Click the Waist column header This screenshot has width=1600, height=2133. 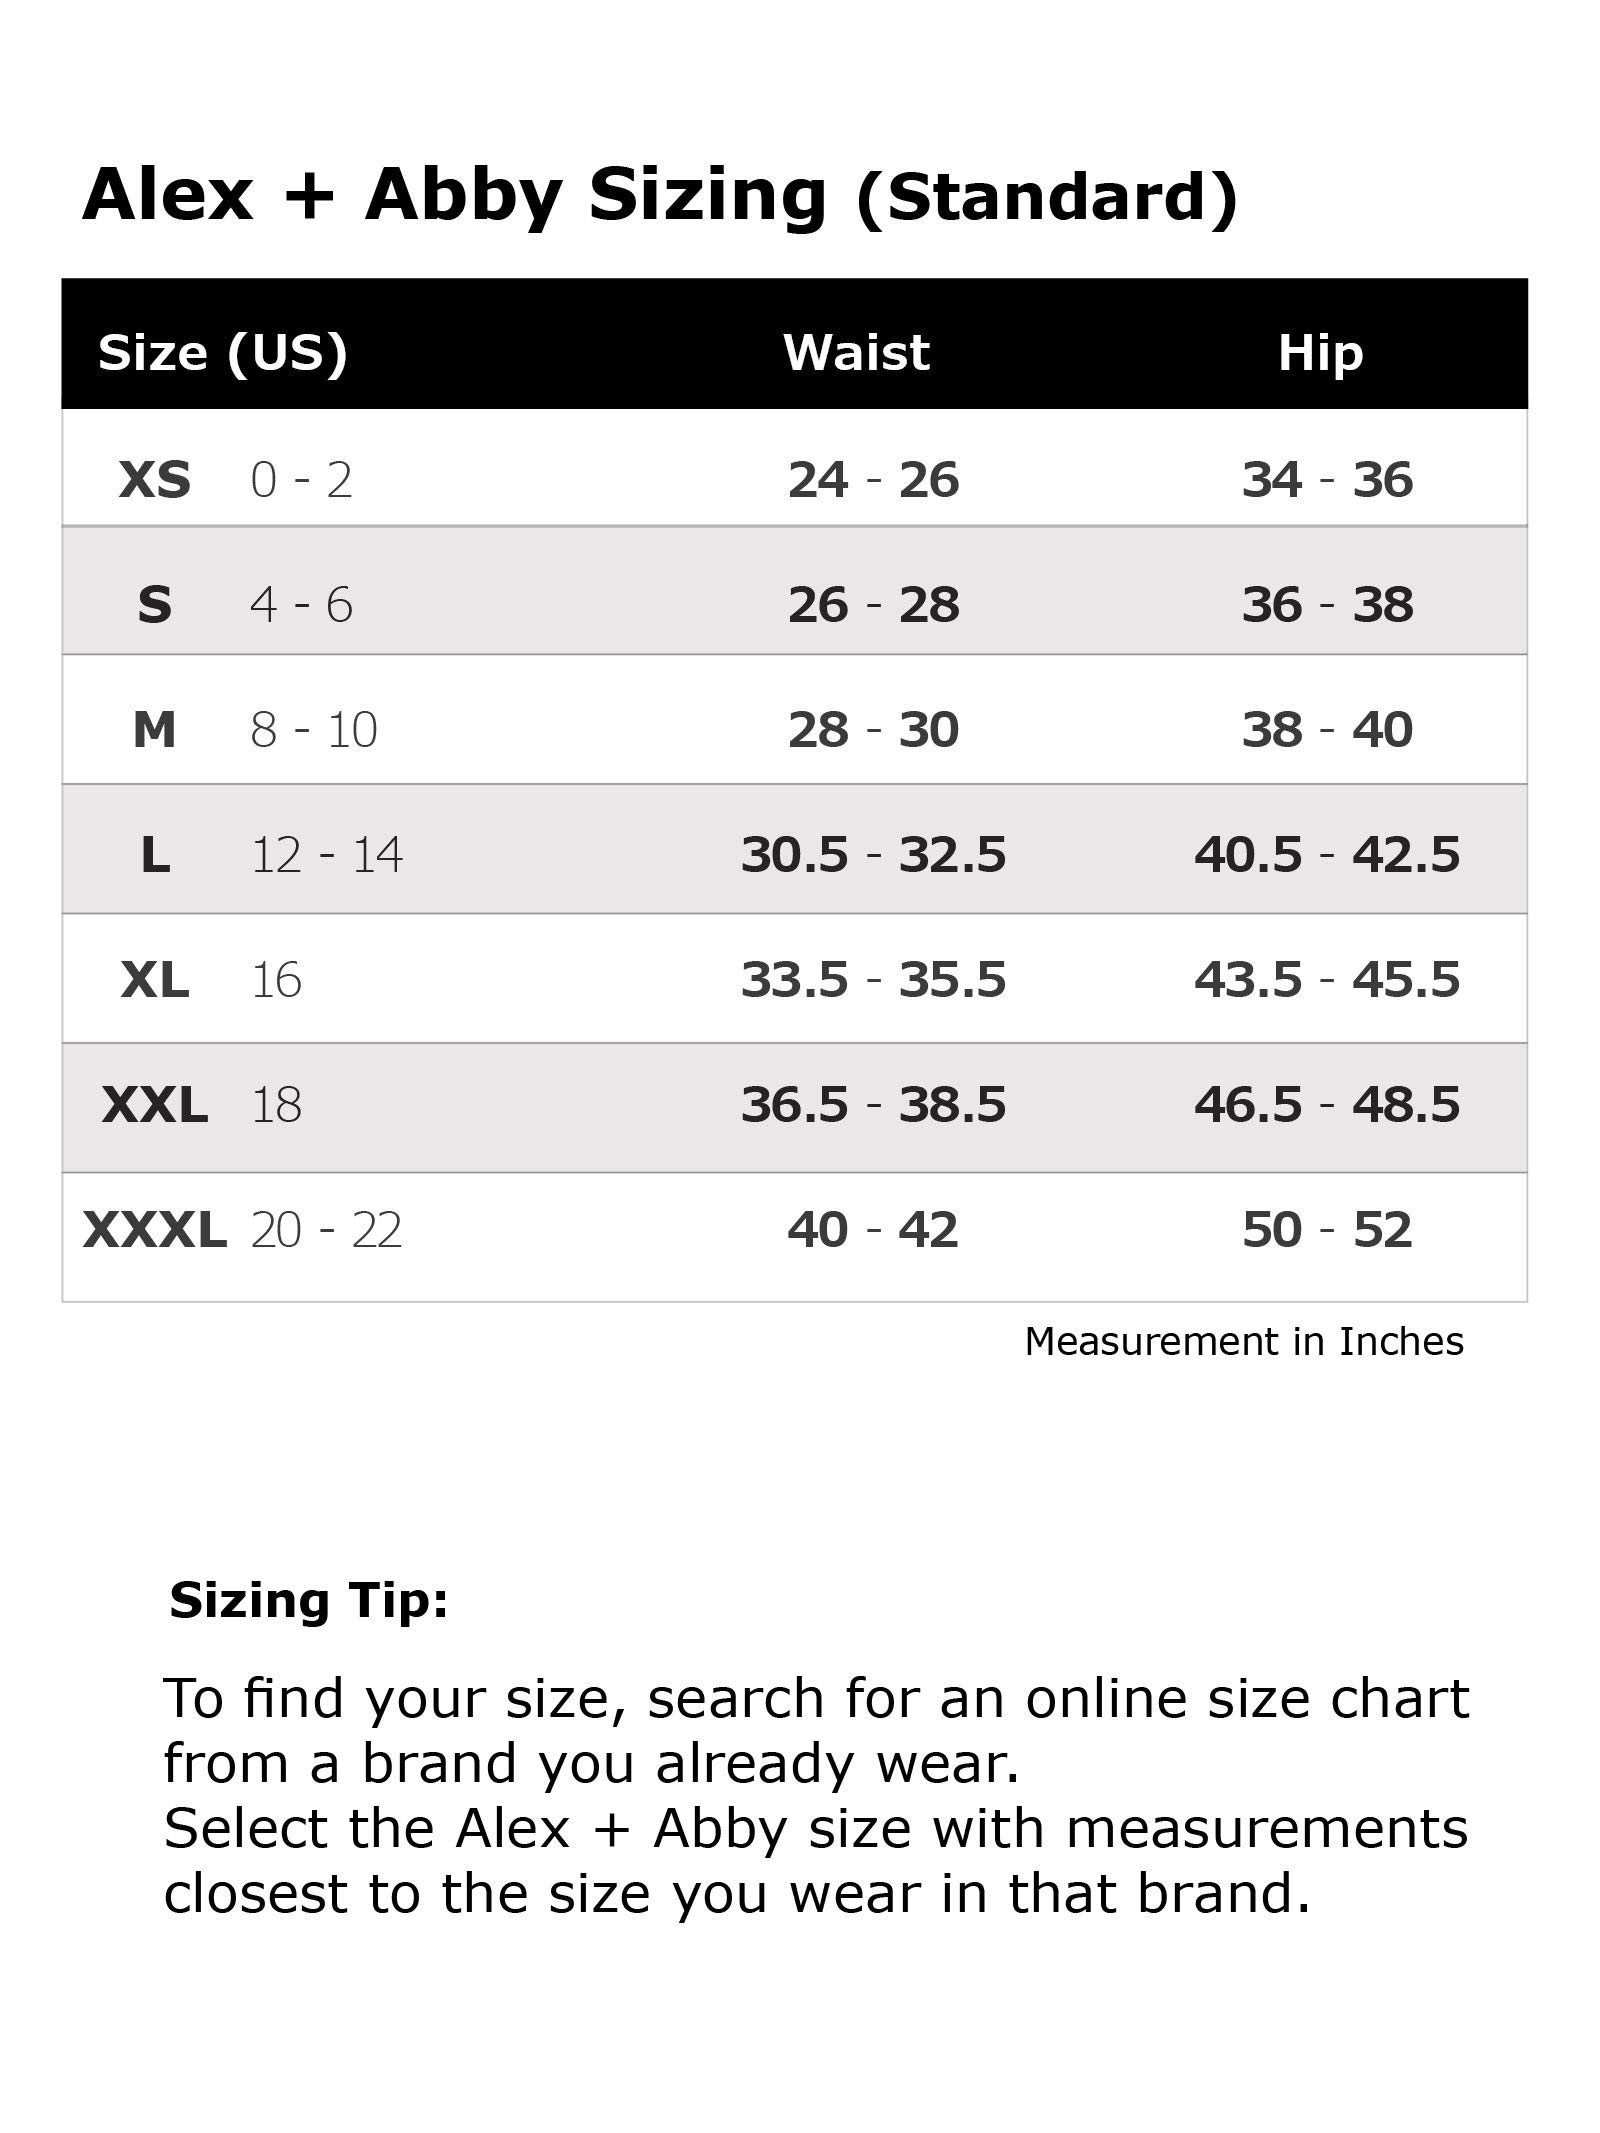(x=856, y=353)
